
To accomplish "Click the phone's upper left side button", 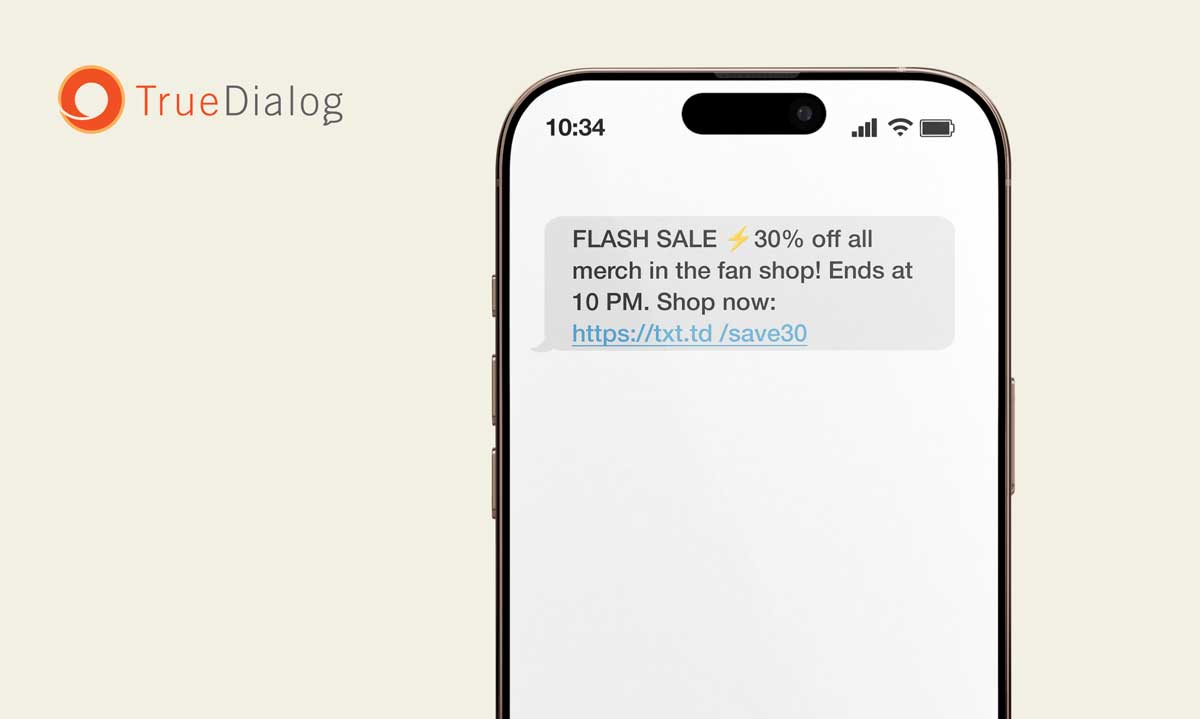I will tap(494, 296).
